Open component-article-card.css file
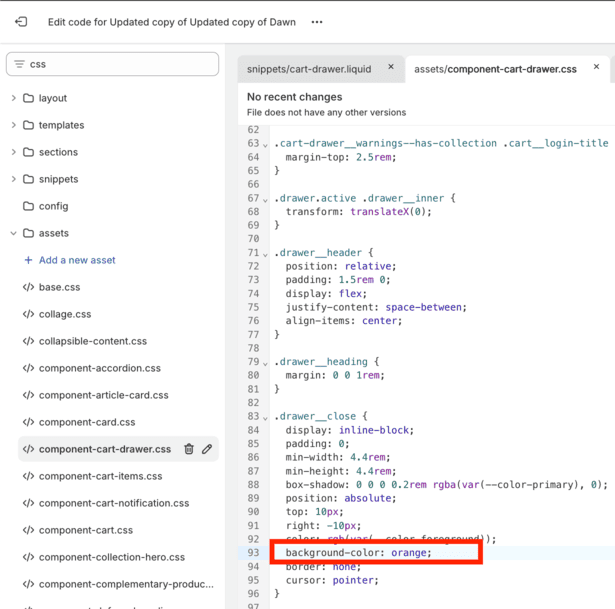Viewport: 615px width, 609px height. [104, 395]
